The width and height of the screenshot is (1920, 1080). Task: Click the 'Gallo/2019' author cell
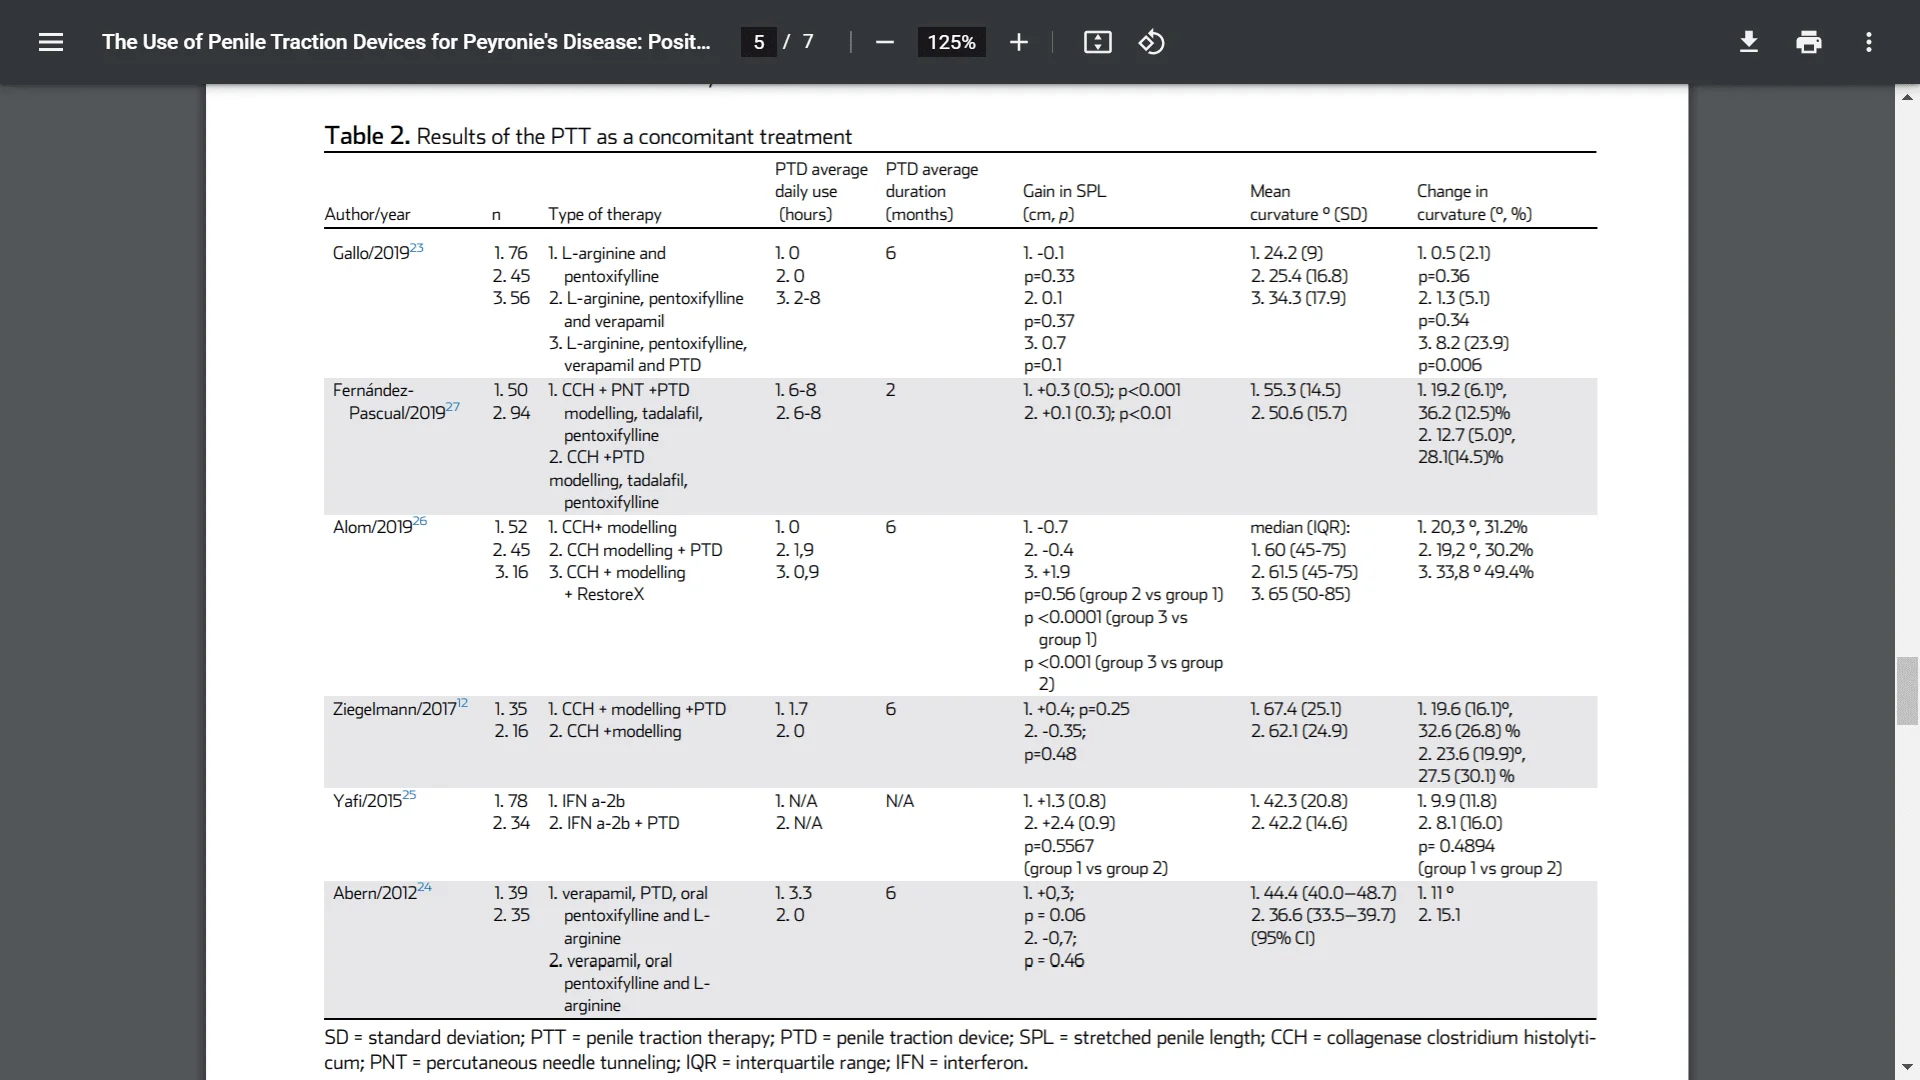pos(371,253)
